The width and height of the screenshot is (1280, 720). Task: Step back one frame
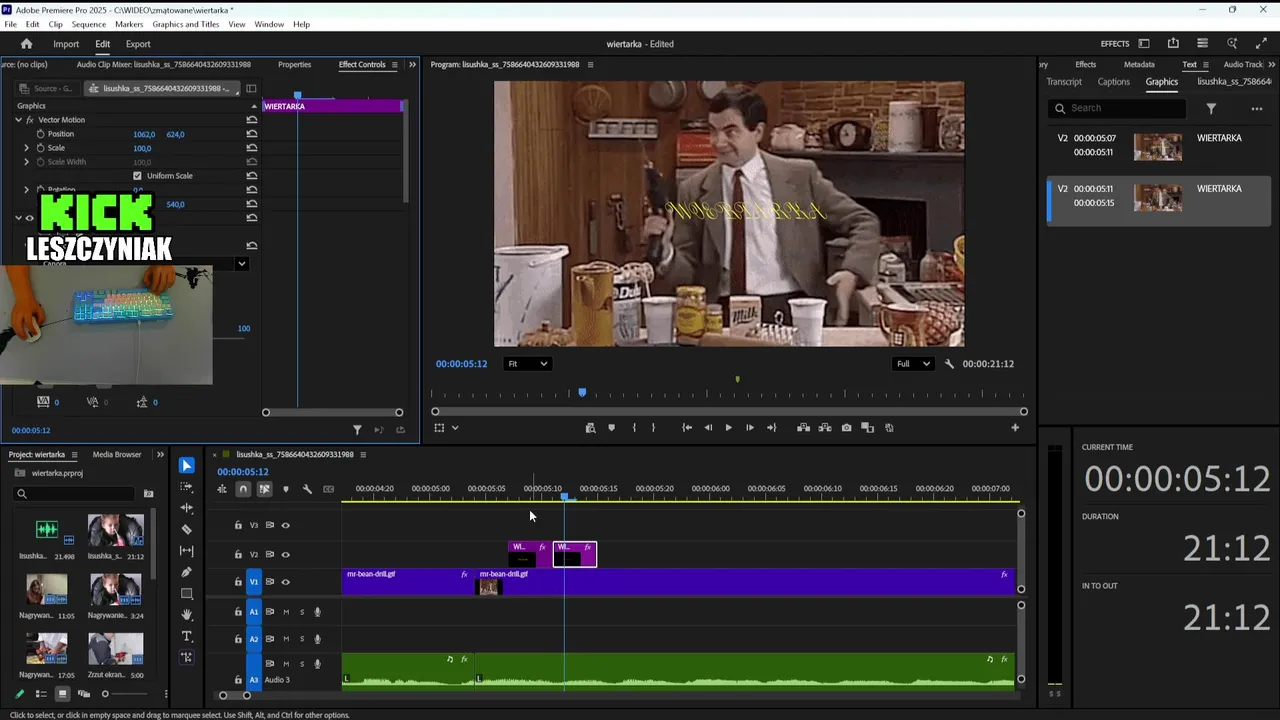point(708,428)
